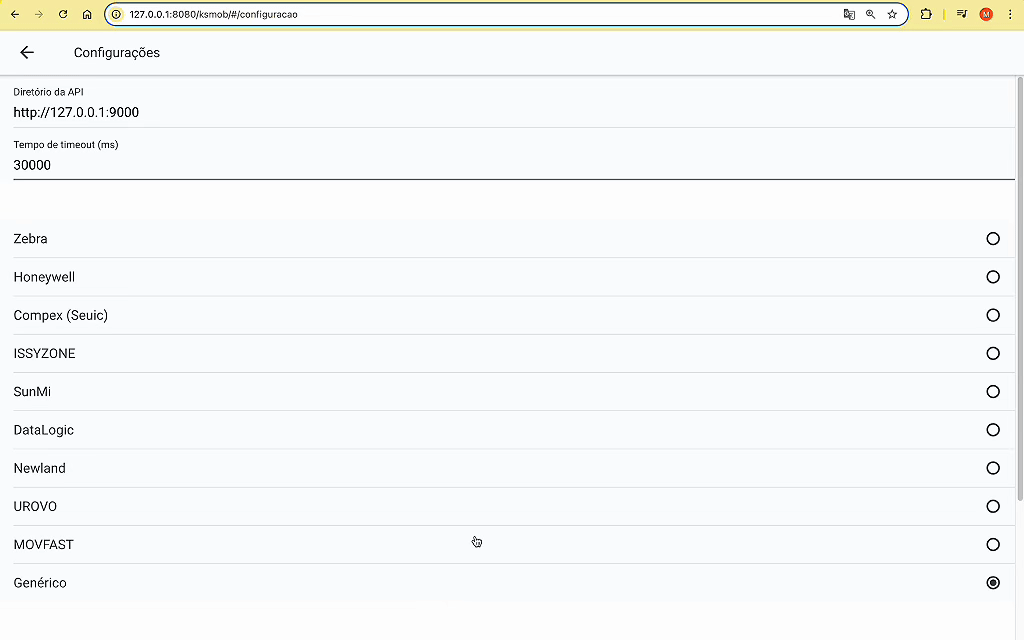The height and width of the screenshot is (640, 1024).
Task: Go to the browser home page
Action: click(87, 15)
